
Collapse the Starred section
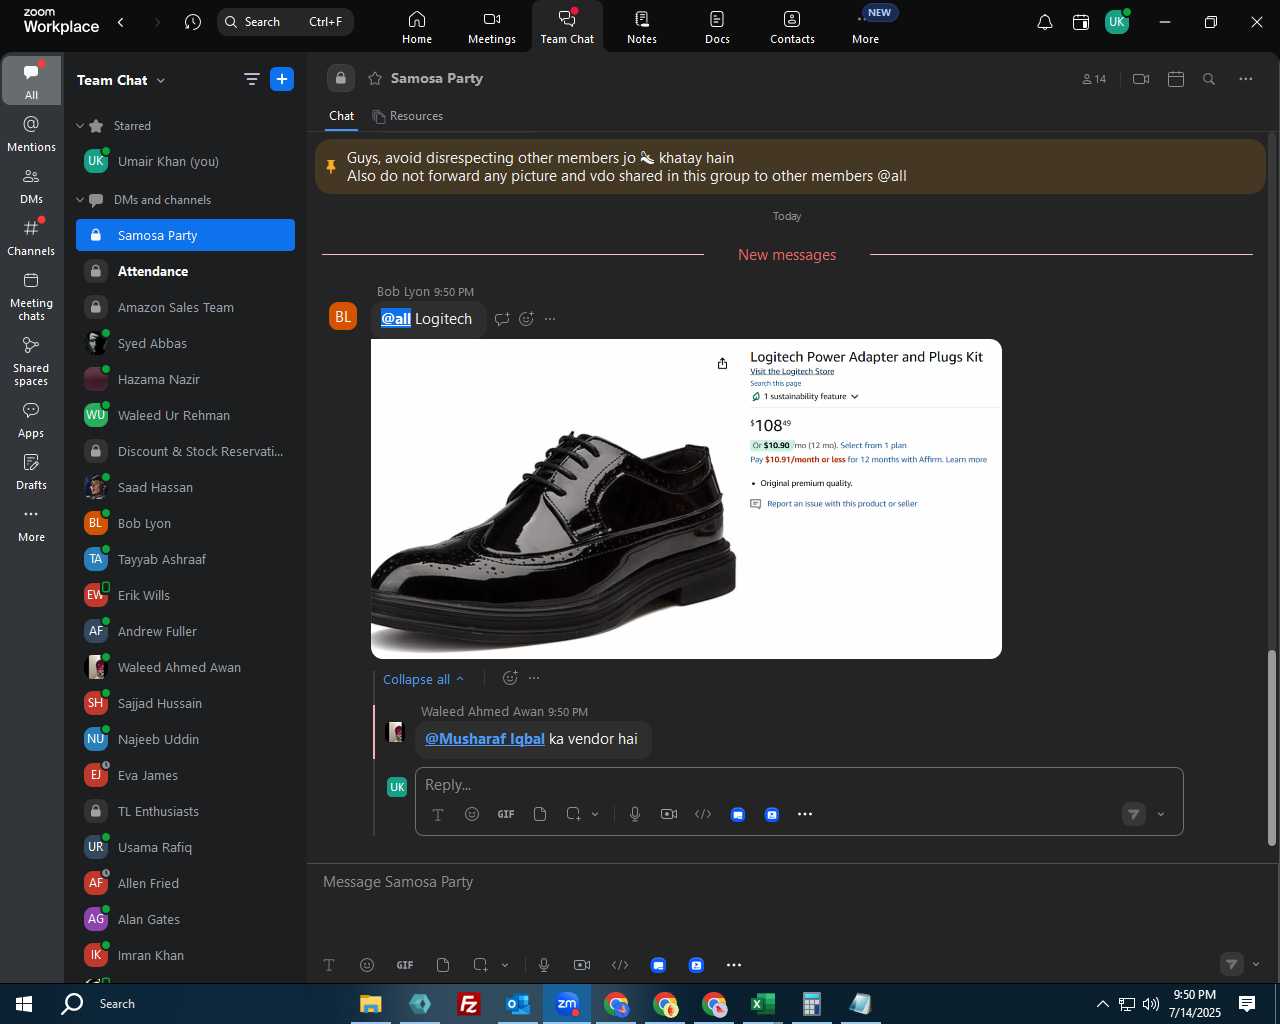[80, 126]
